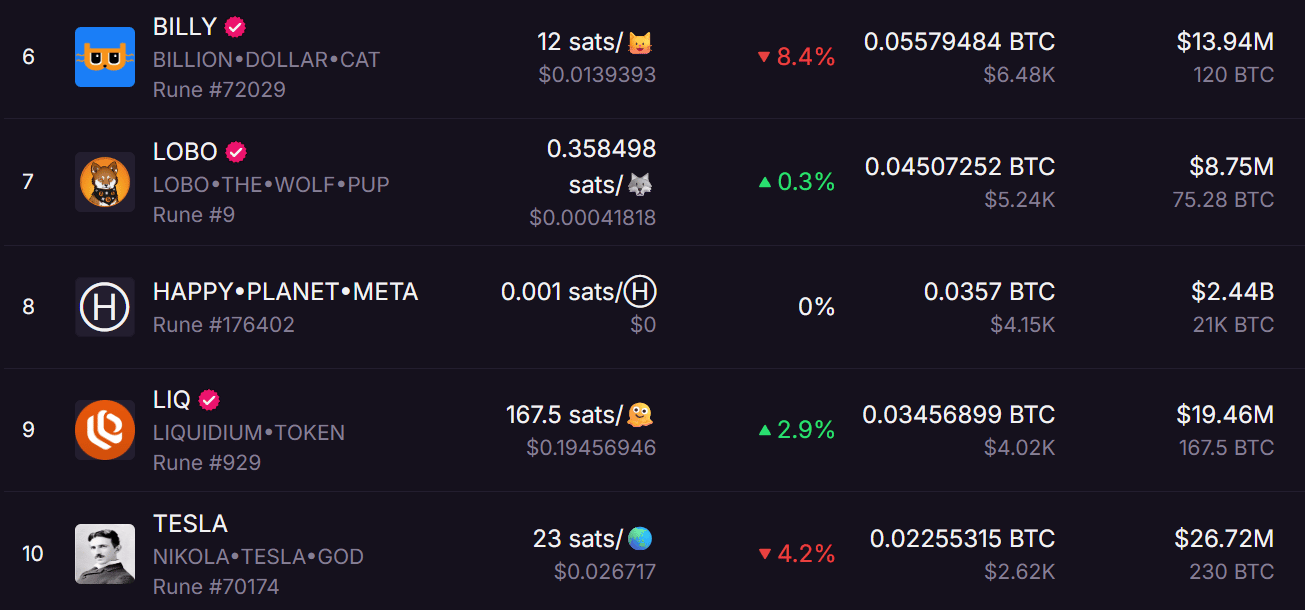The height and width of the screenshot is (610, 1305).
Task: Click the Rune #176402 label
Action: point(224,325)
